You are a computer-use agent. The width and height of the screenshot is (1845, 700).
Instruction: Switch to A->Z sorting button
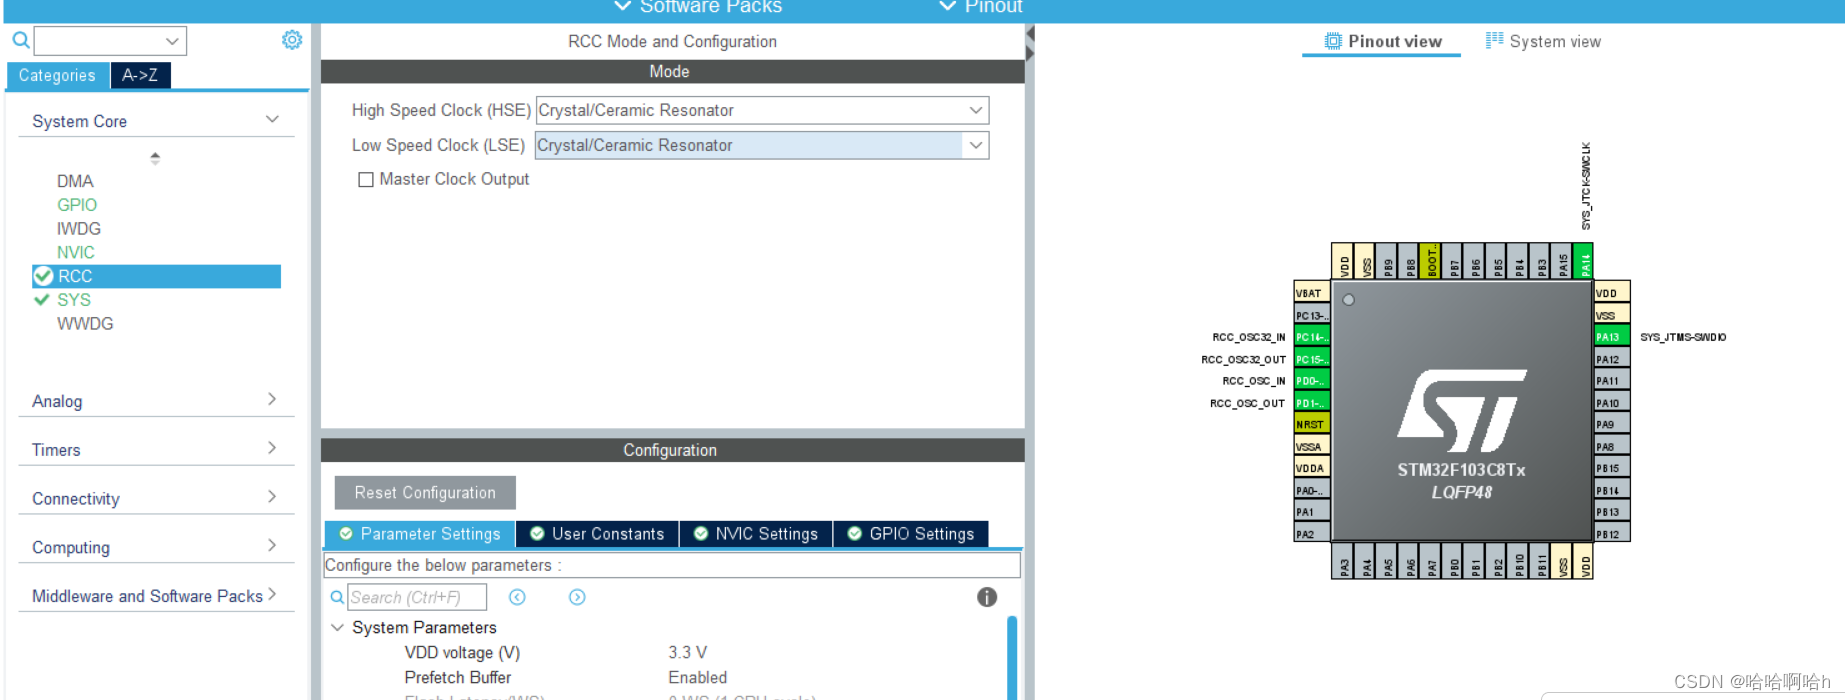pos(140,75)
